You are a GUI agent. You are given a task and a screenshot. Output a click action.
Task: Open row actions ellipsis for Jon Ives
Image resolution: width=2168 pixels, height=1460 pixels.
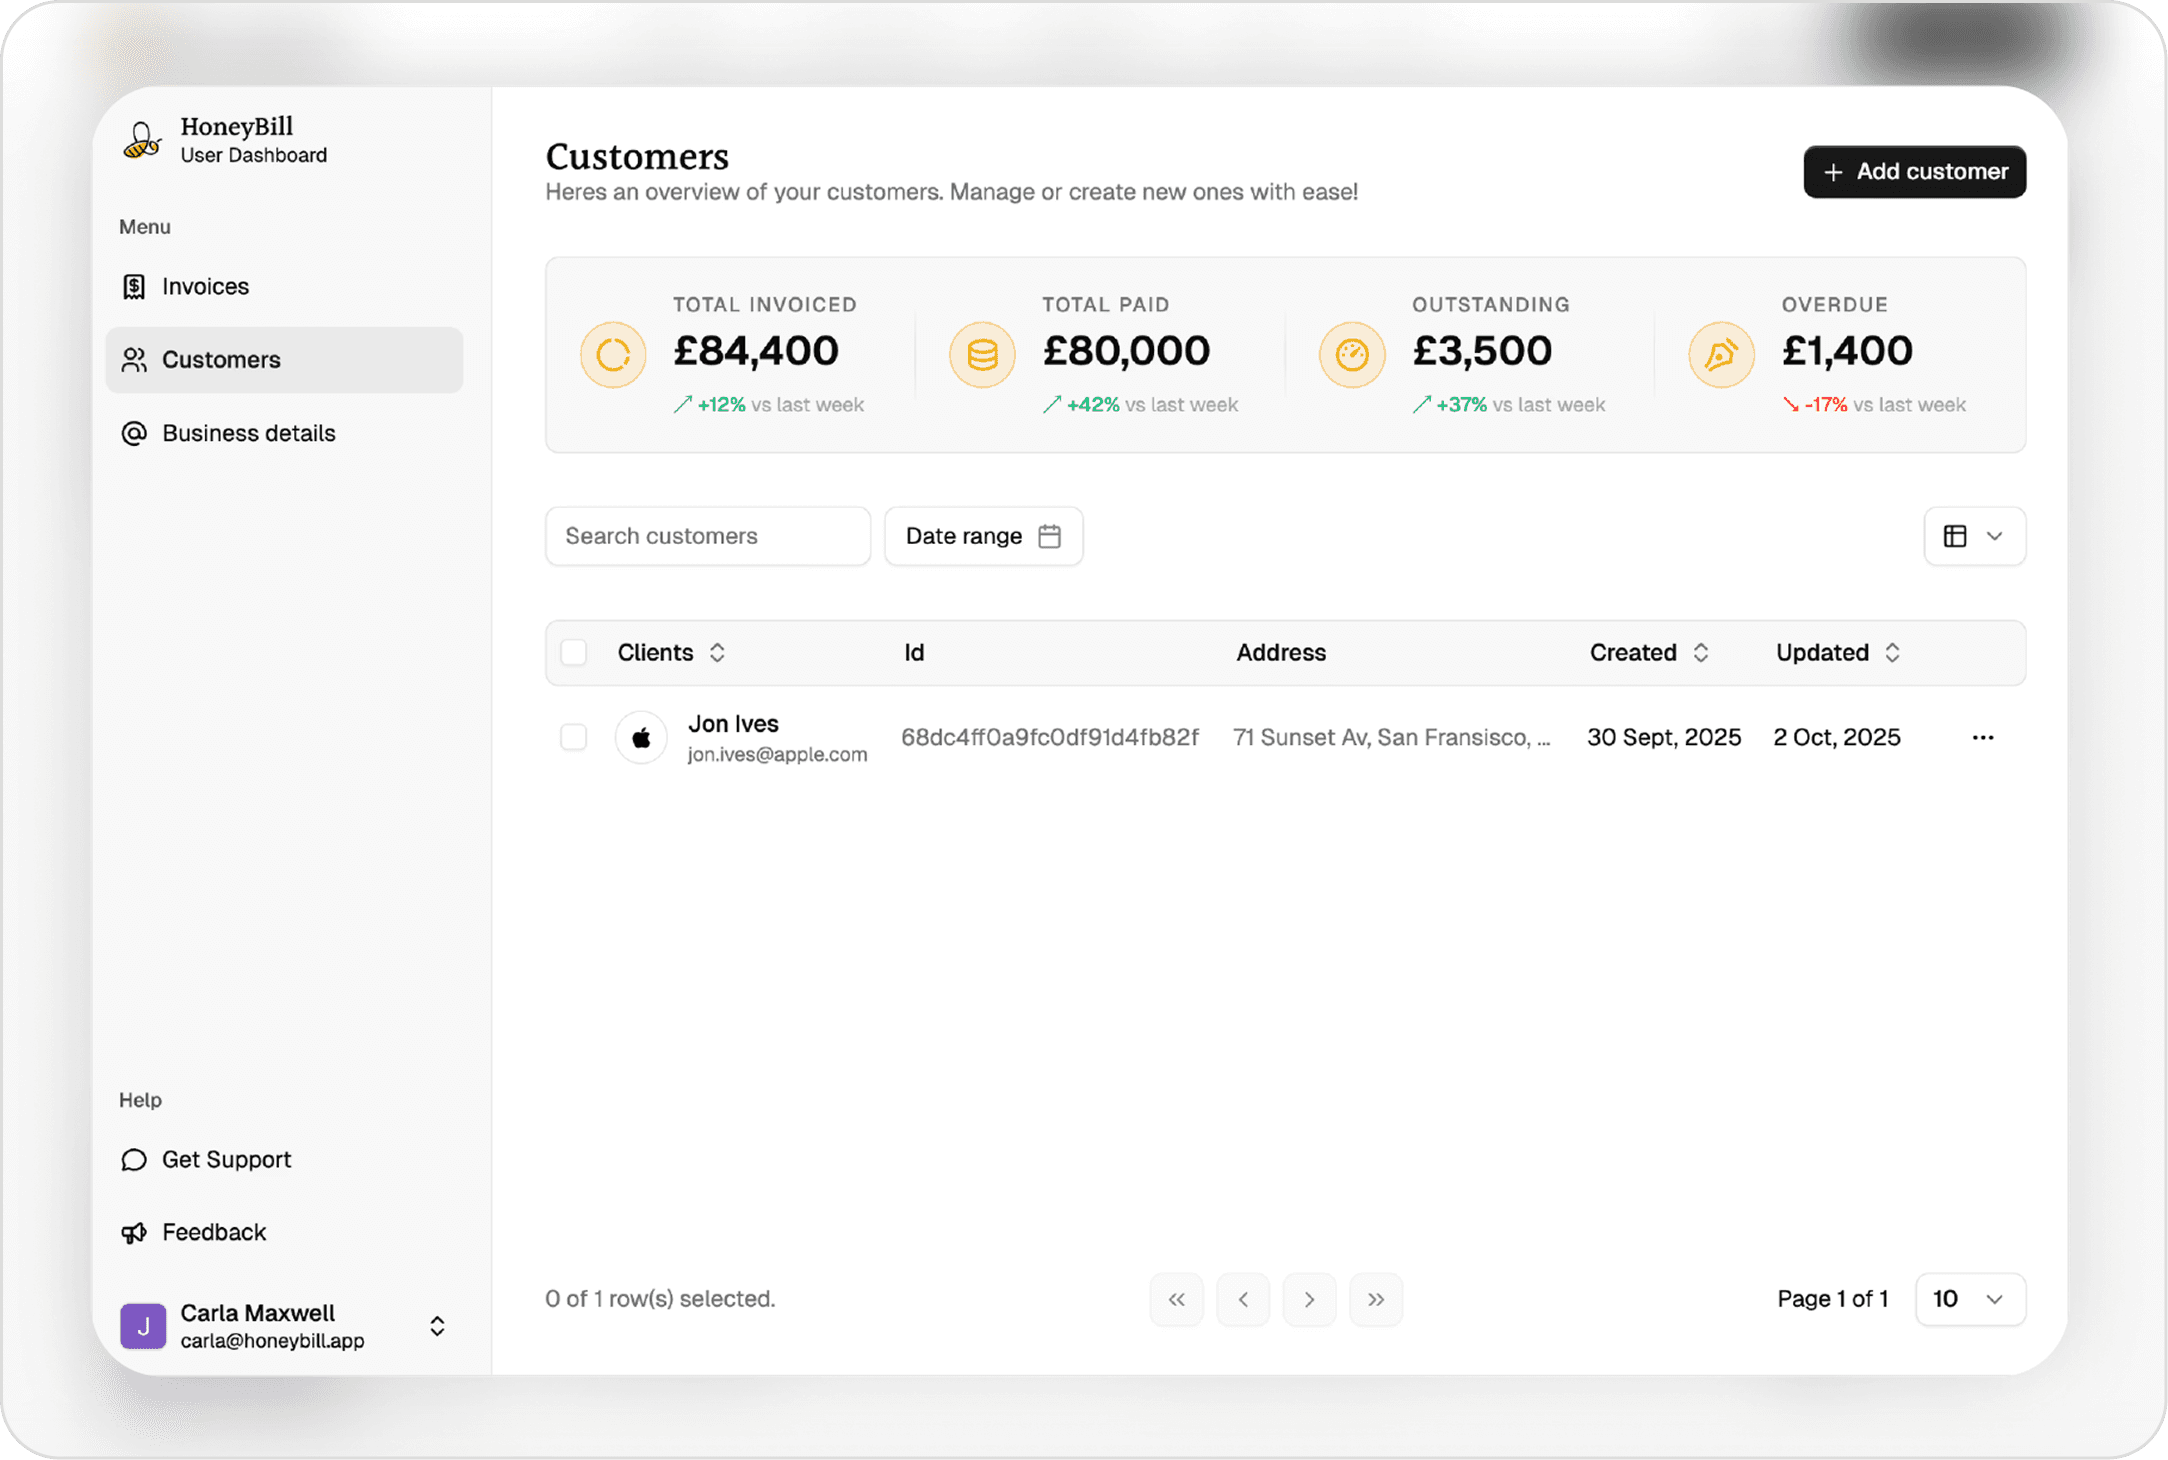pyautogui.click(x=1983, y=738)
